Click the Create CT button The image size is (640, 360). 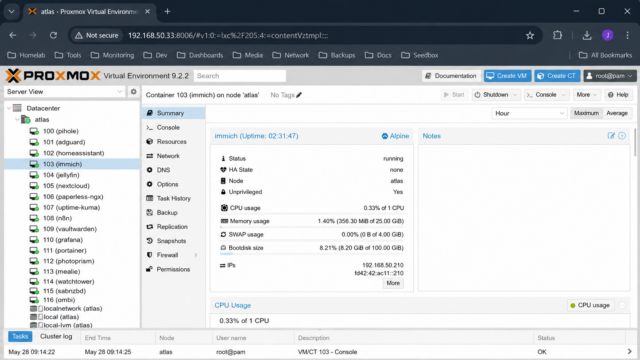tap(557, 76)
